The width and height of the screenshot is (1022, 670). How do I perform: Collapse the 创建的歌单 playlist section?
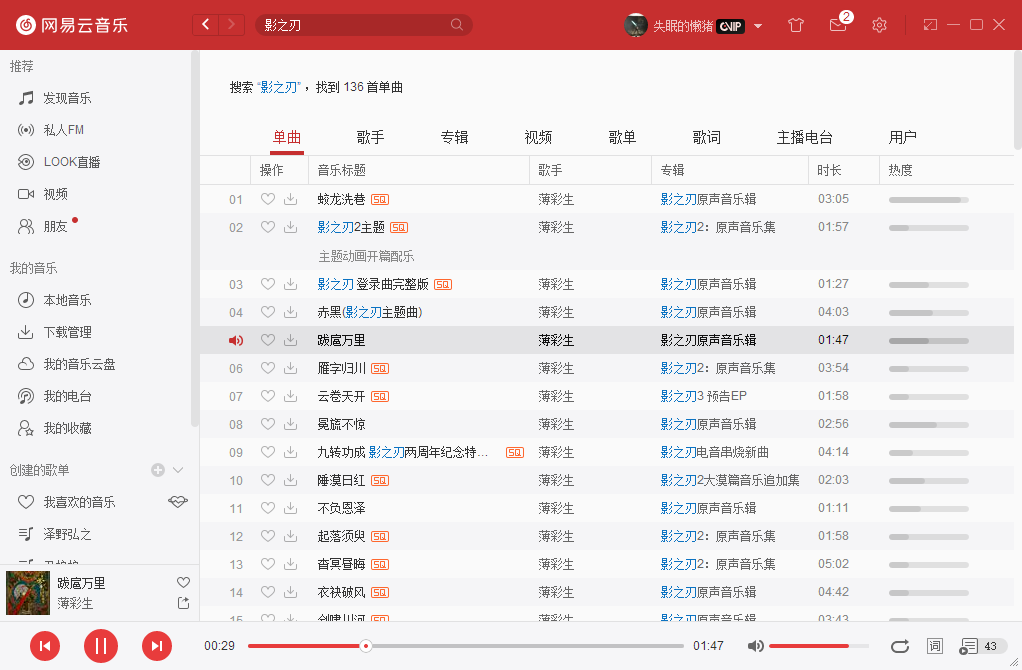[179, 470]
